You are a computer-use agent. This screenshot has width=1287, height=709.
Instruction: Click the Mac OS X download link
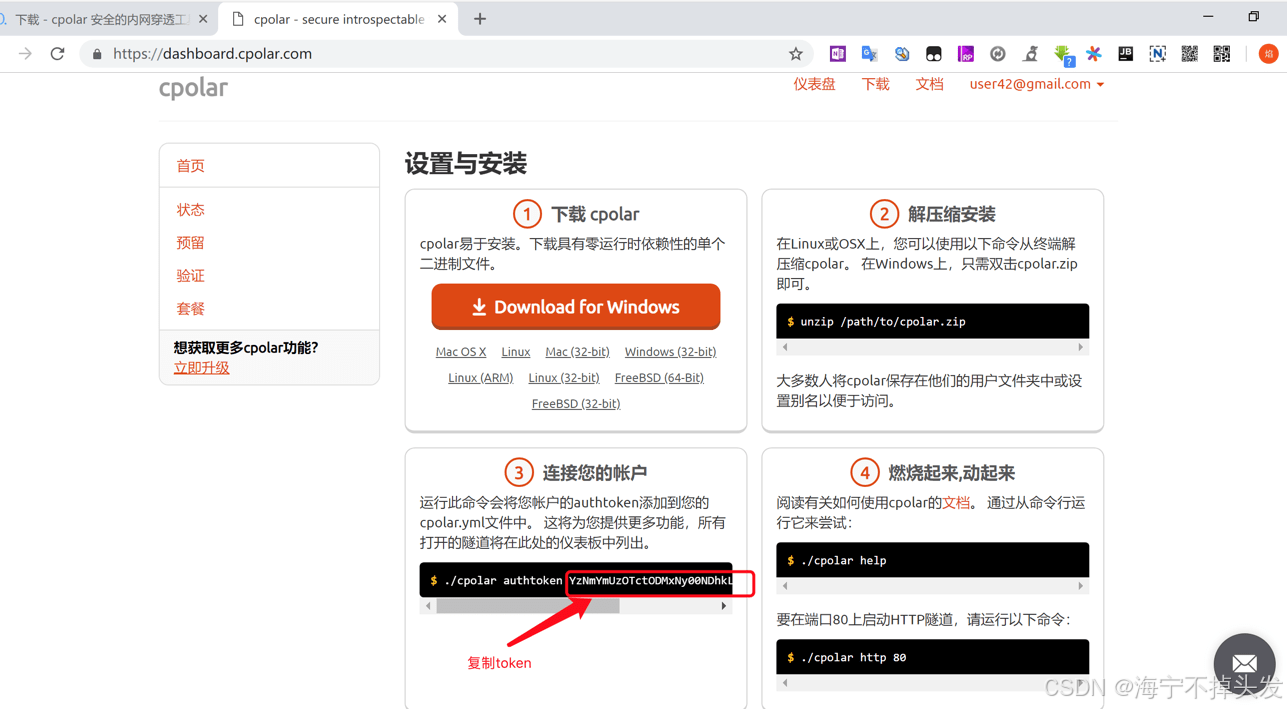[x=461, y=352]
